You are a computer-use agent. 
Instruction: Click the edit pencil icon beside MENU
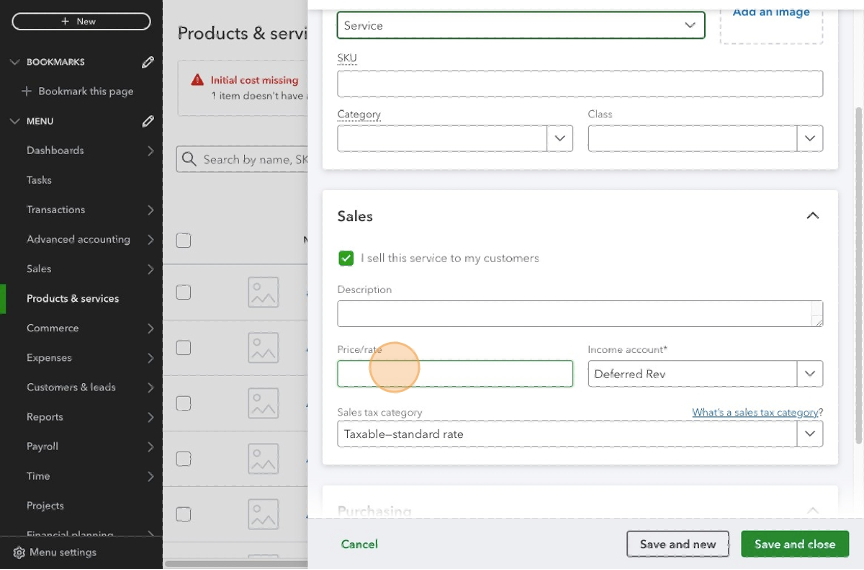(148, 121)
